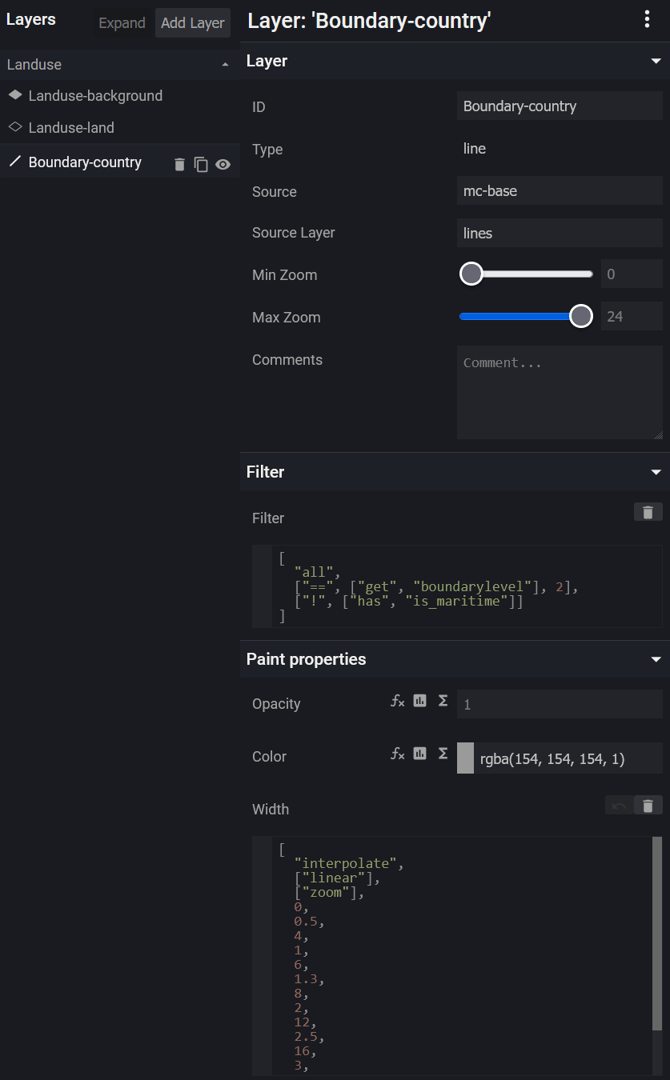Select the Landuse-land layer
Image resolution: width=670 pixels, height=1080 pixels.
[x=71, y=128]
